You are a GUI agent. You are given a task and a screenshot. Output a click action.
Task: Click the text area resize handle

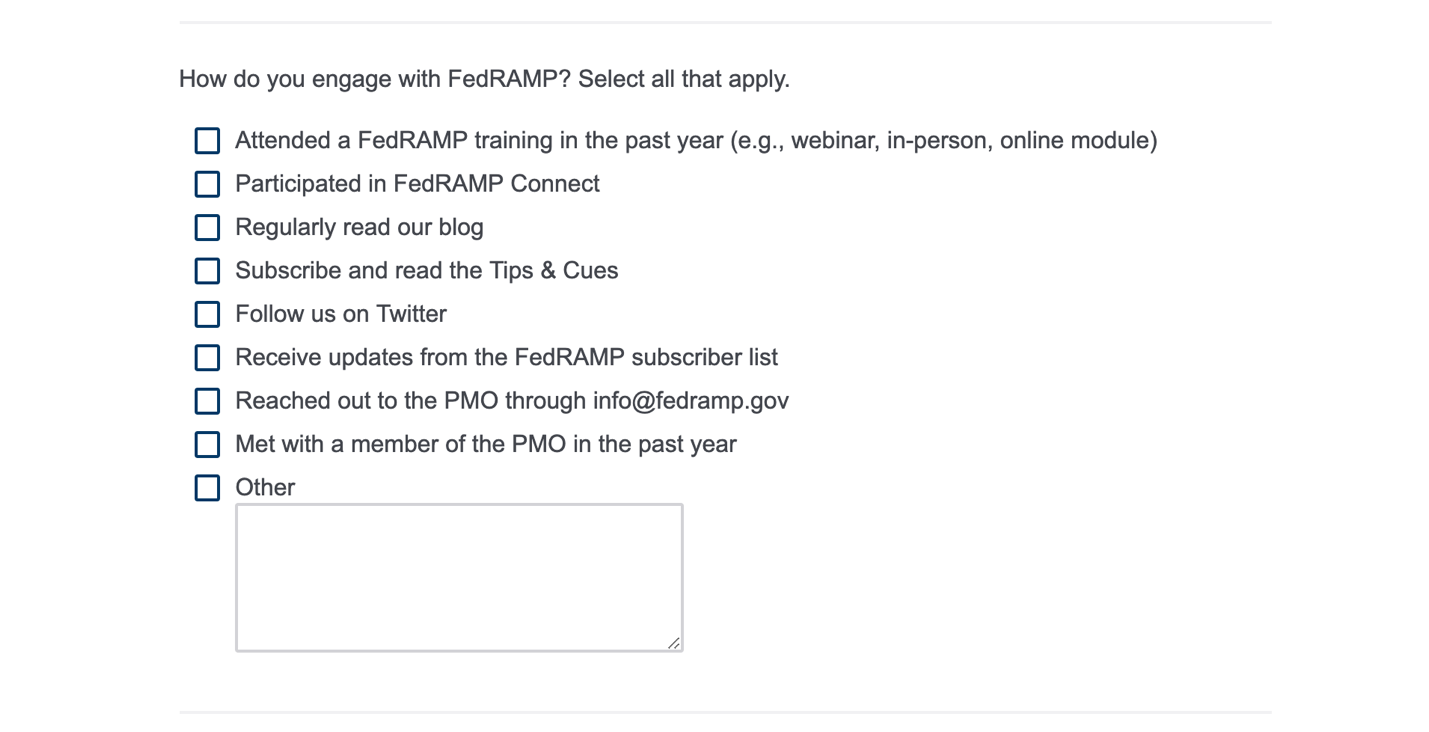[674, 643]
